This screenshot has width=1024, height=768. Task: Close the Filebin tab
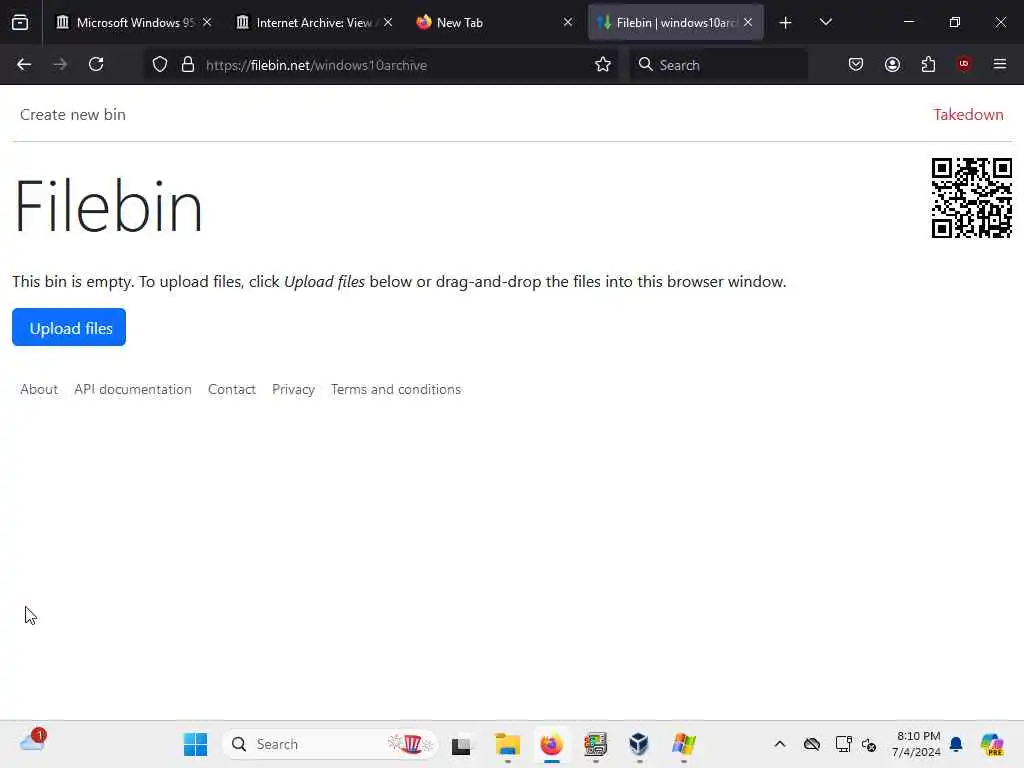point(748,23)
